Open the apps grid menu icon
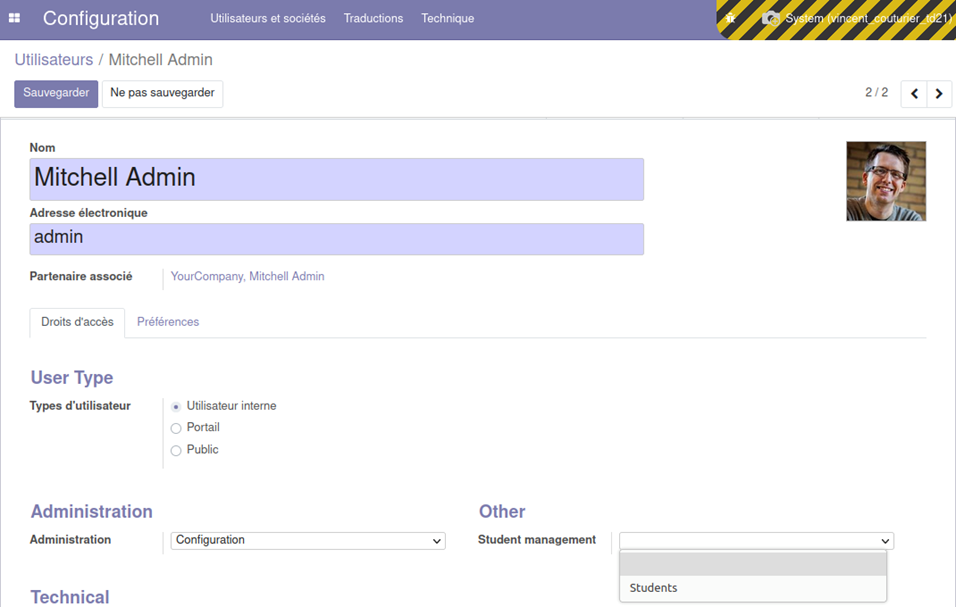This screenshot has height=607, width=956. click(14, 18)
